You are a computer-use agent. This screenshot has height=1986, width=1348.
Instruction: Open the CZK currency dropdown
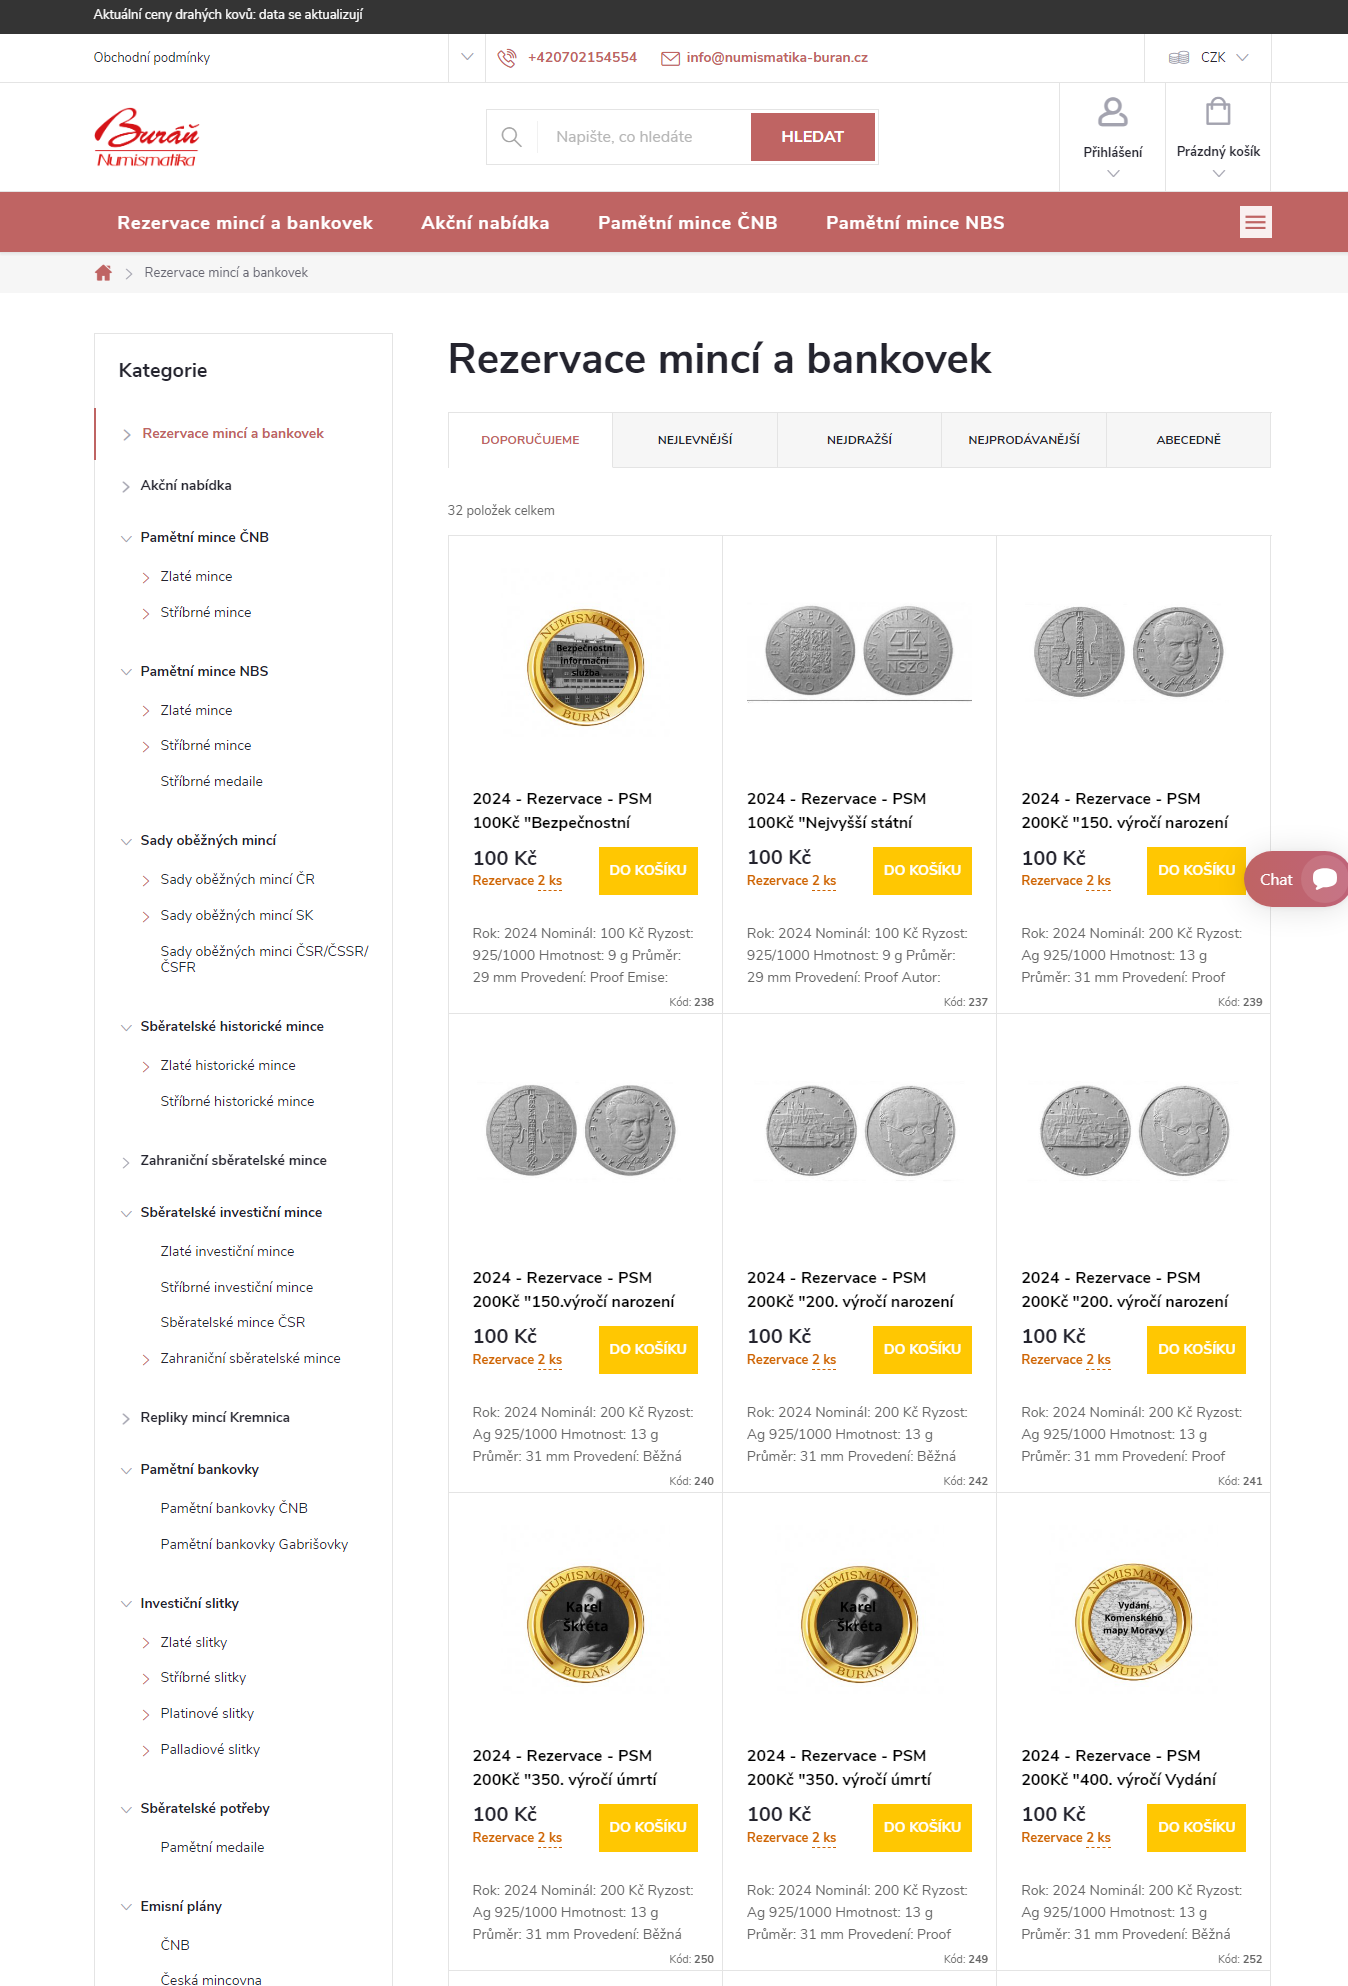tap(1209, 58)
